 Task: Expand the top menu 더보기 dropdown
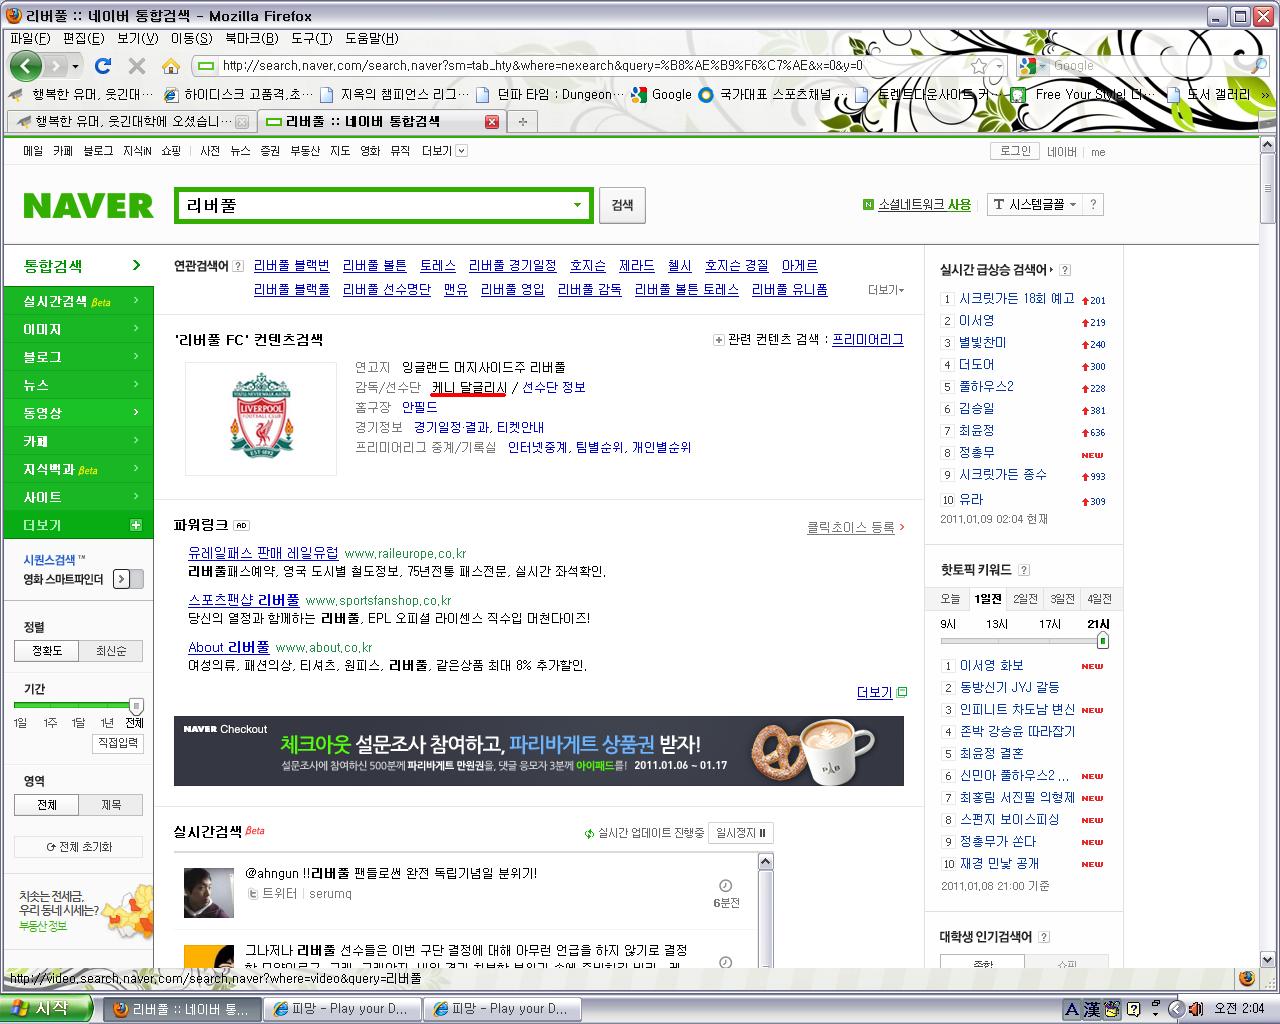pos(461,151)
